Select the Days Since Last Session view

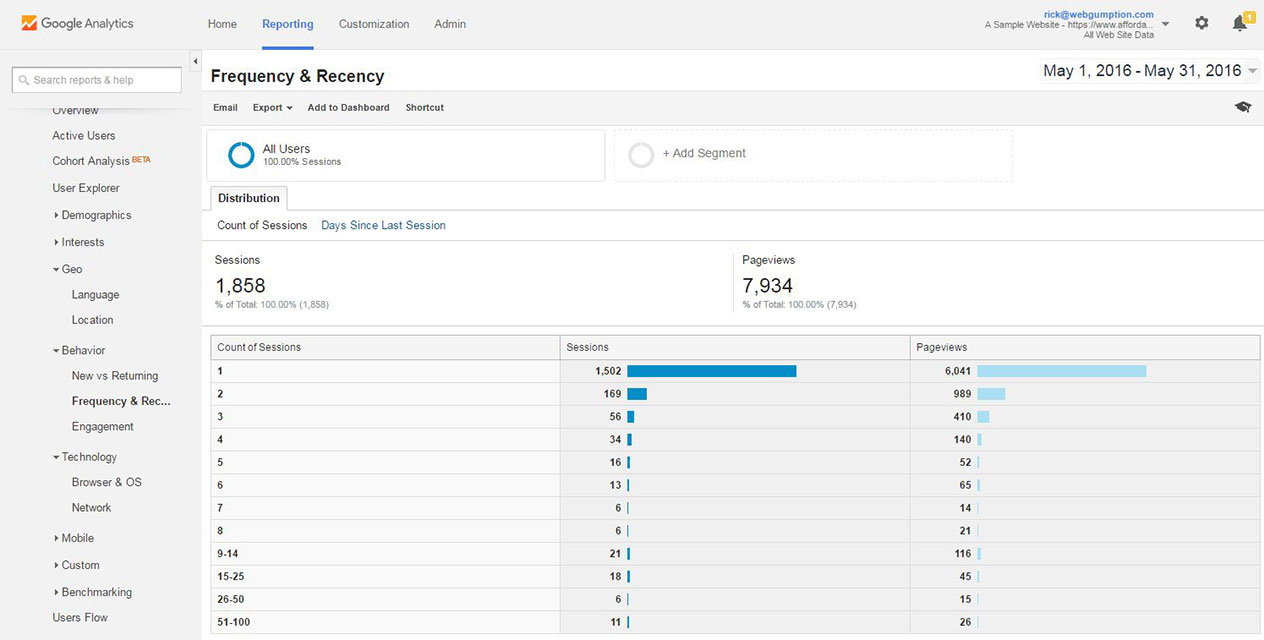[x=383, y=225]
